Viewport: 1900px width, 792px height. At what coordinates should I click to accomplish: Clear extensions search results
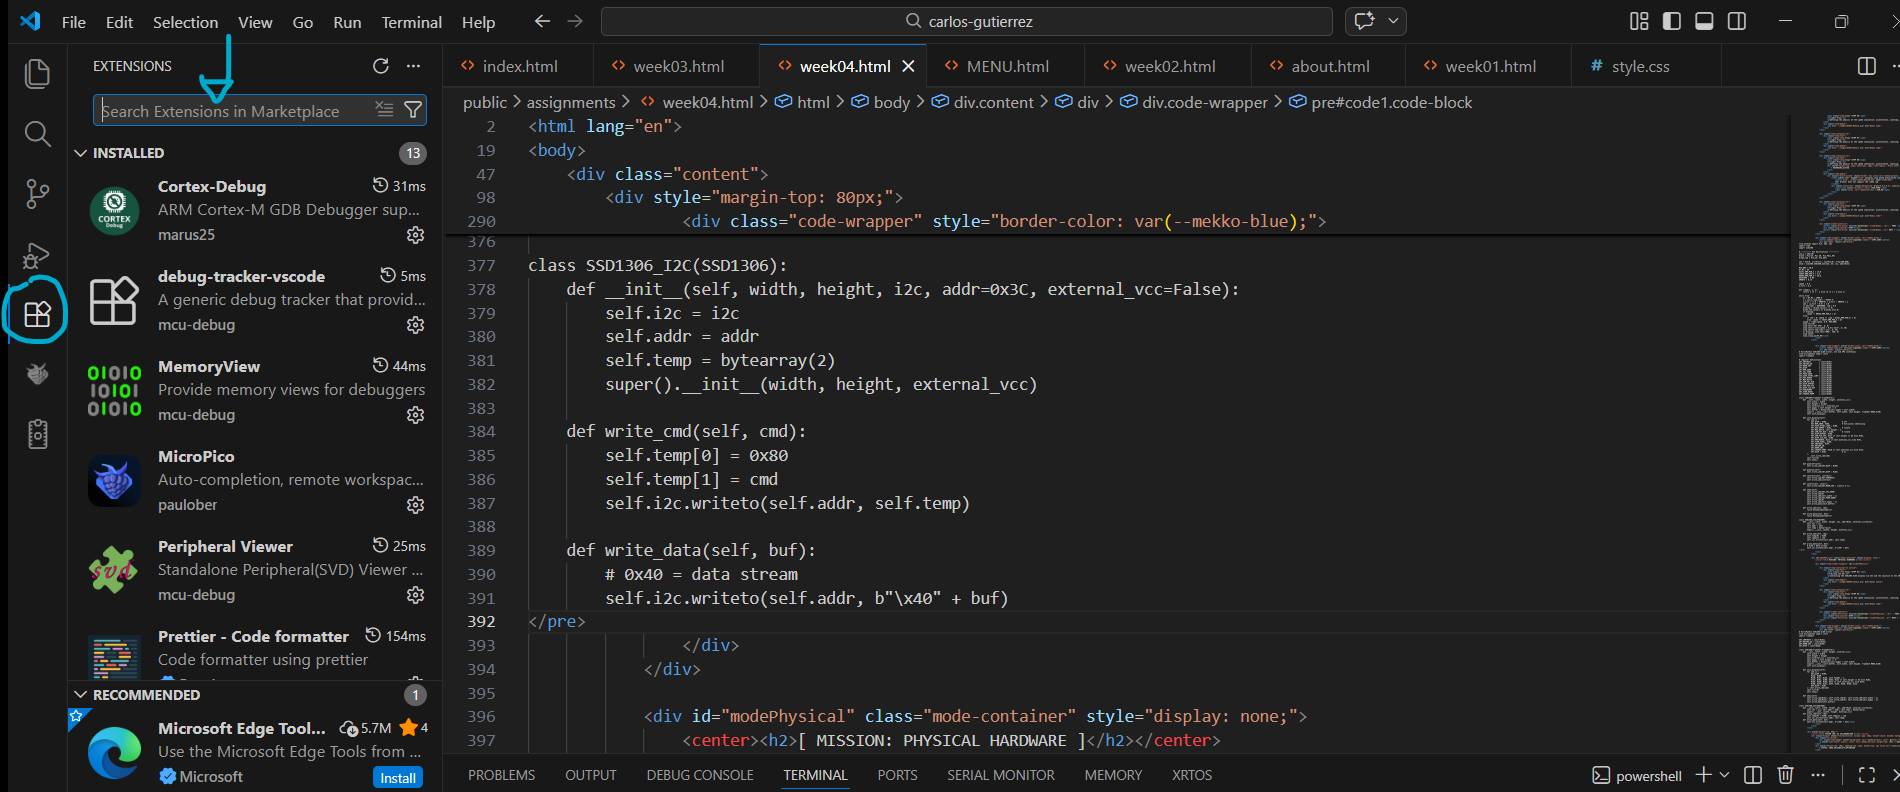(384, 110)
